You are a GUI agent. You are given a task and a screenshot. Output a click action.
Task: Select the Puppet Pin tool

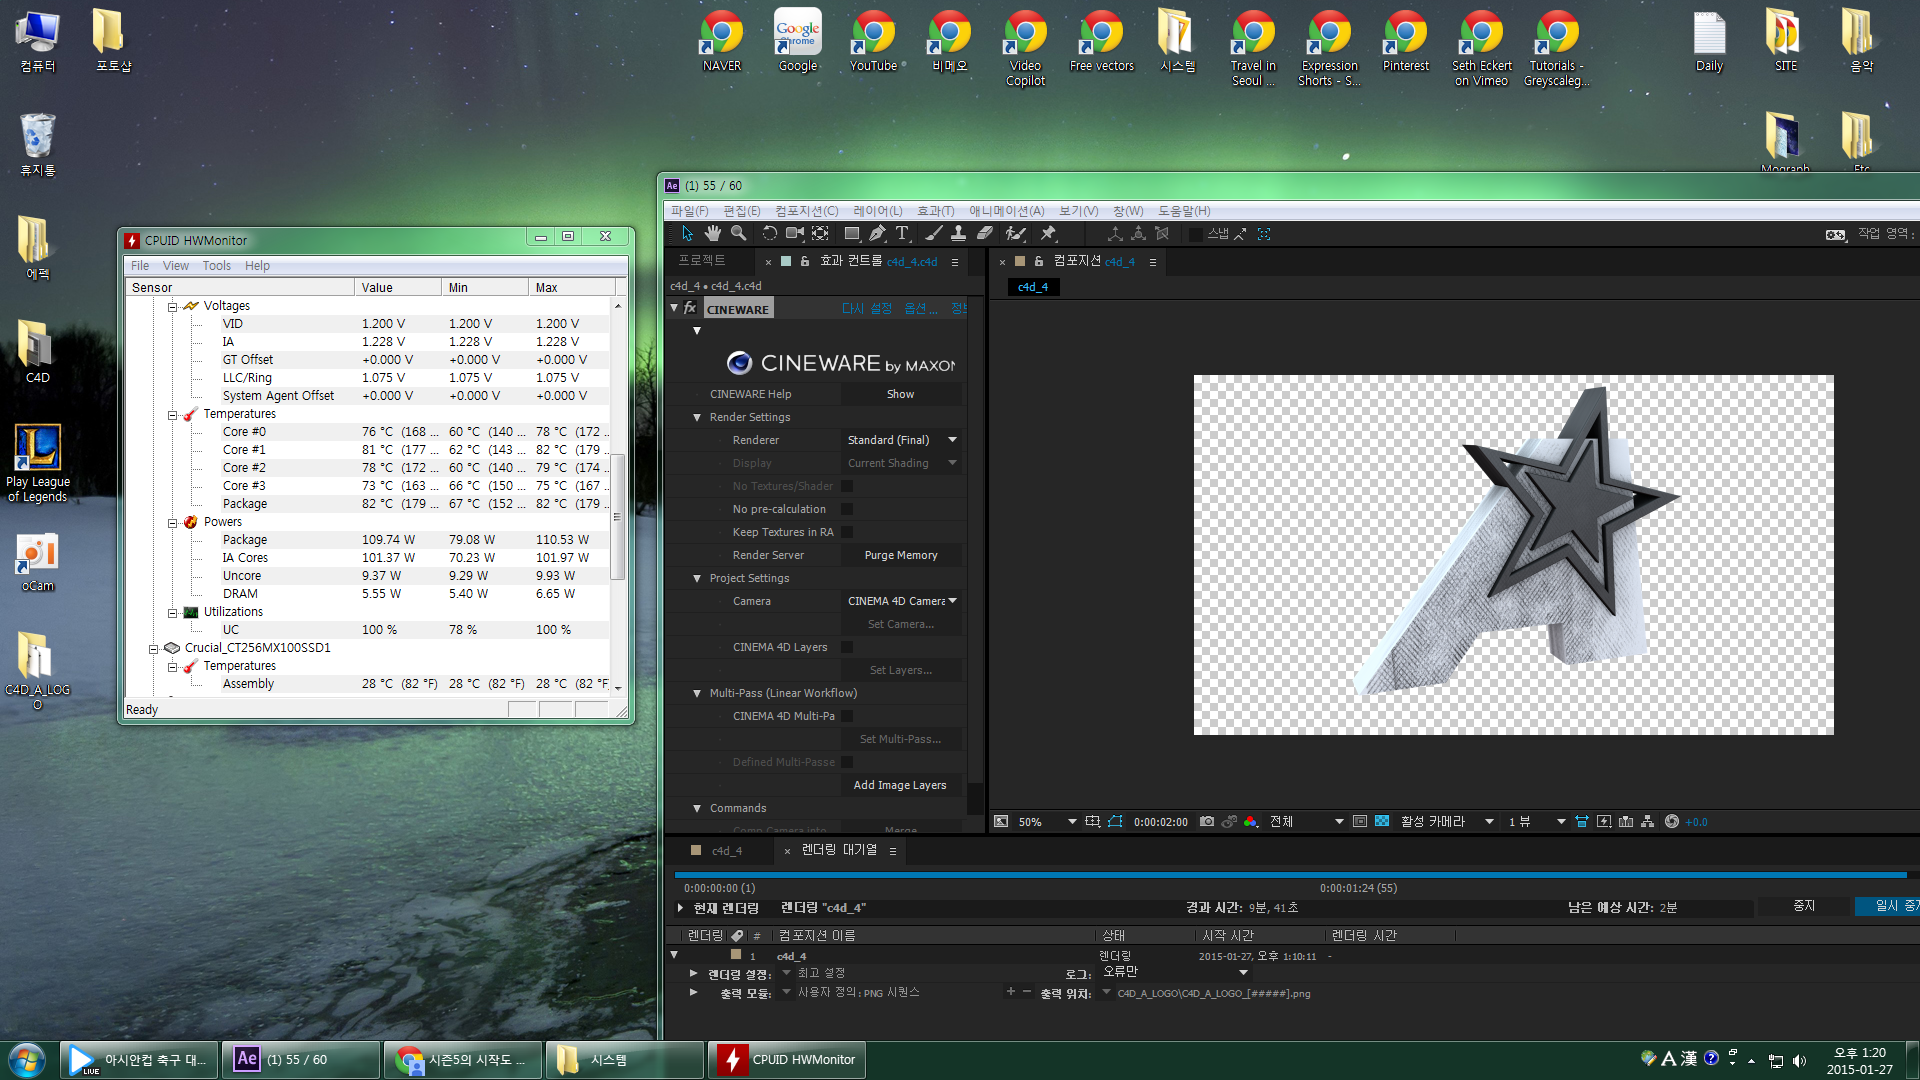point(1048,233)
